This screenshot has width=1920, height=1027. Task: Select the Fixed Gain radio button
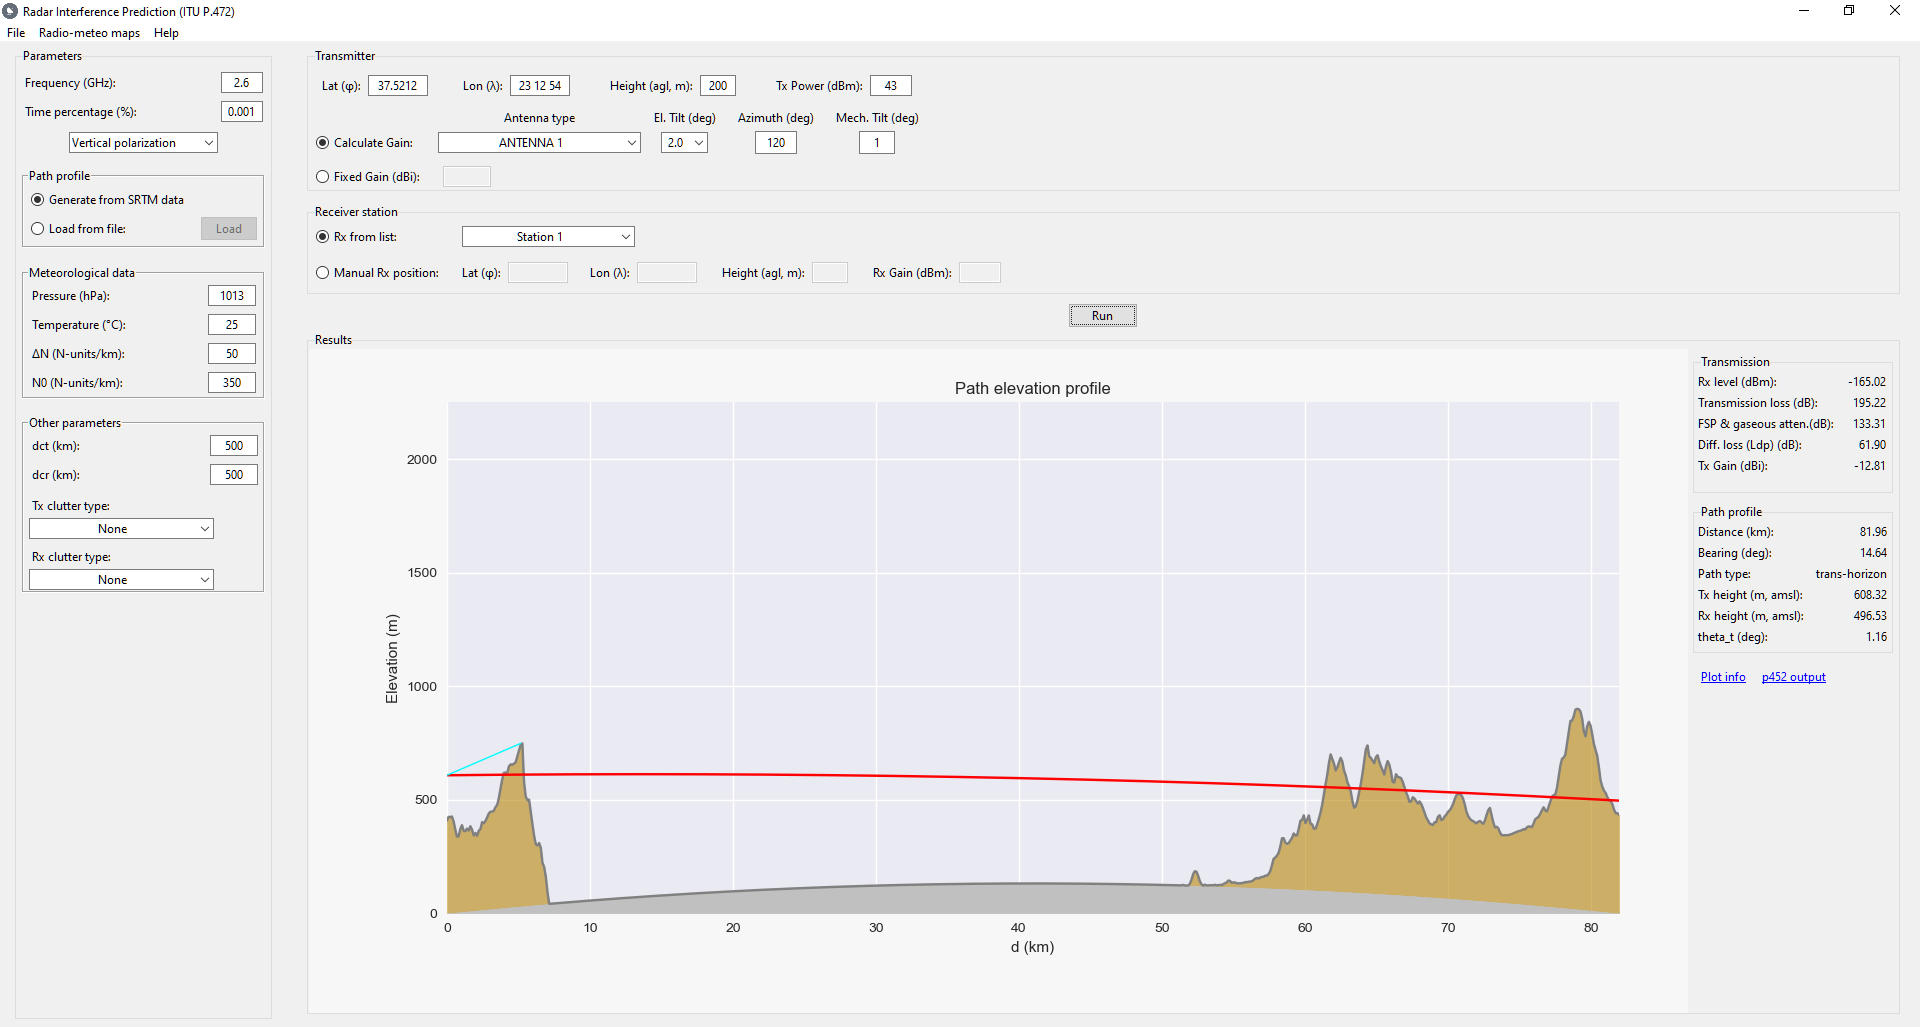pyautogui.click(x=323, y=177)
